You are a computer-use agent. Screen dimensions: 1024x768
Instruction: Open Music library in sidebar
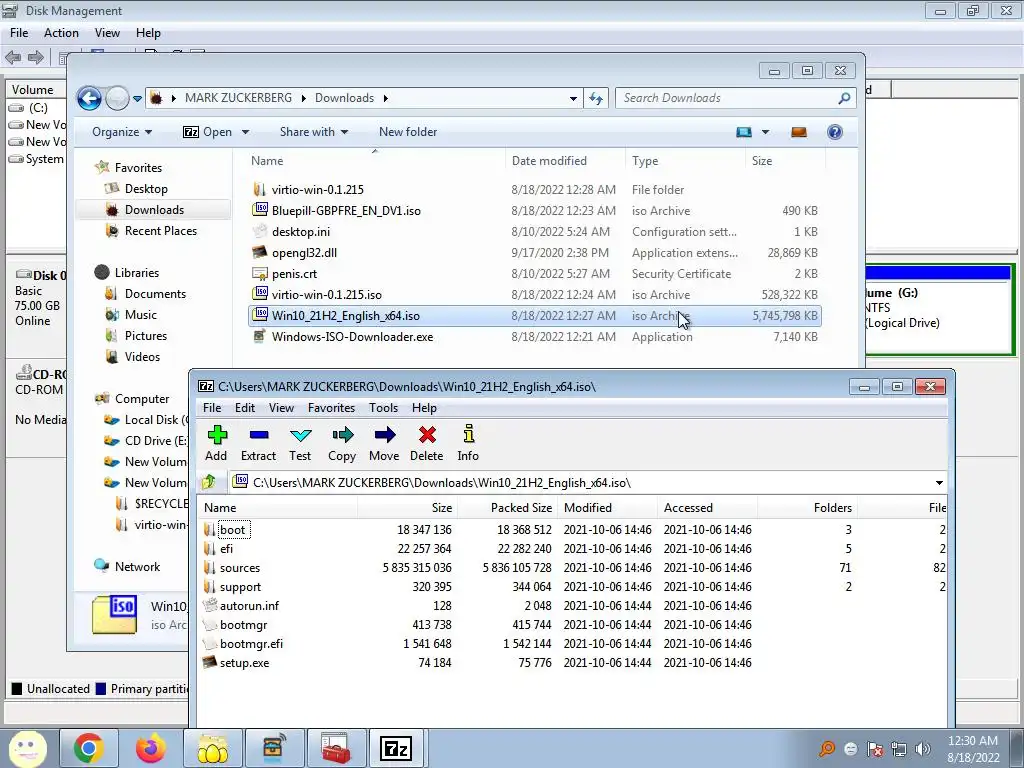140,315
